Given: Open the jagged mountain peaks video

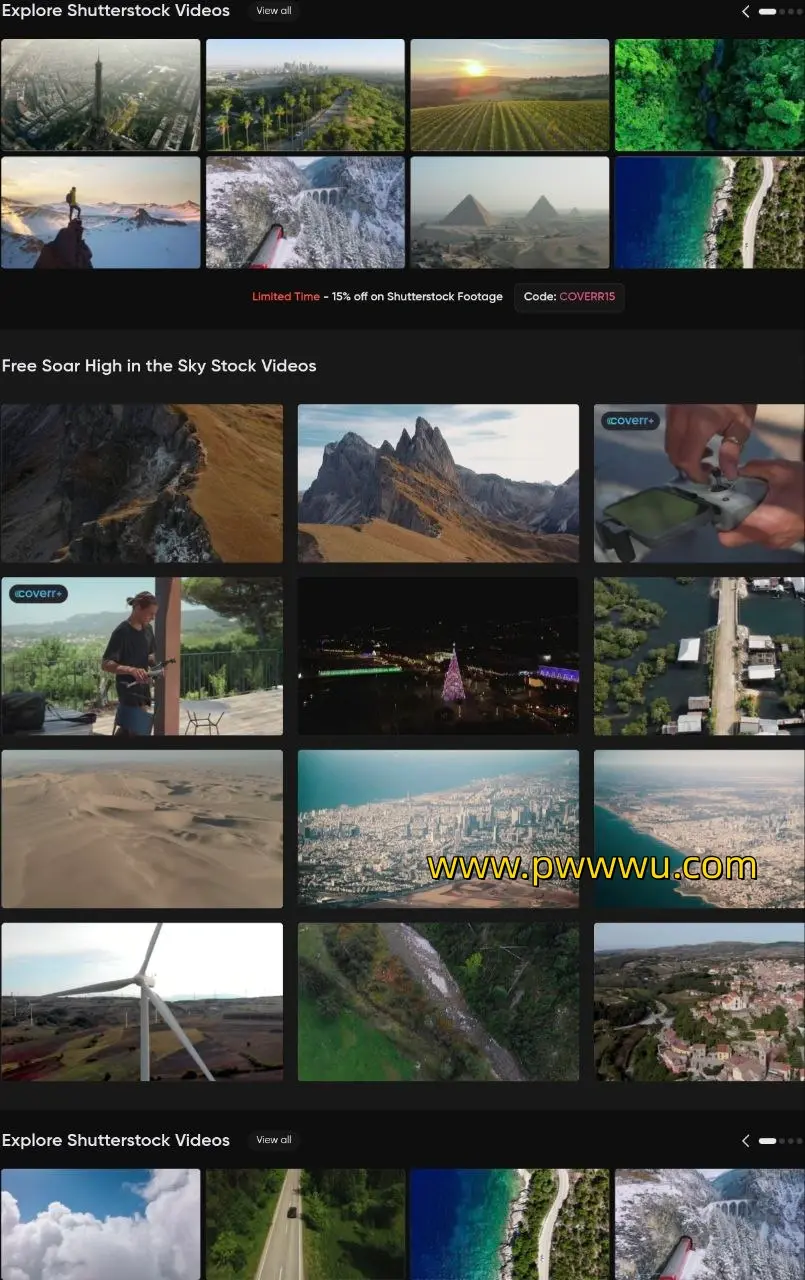Looking at the screenshot, I should point(438,483).
